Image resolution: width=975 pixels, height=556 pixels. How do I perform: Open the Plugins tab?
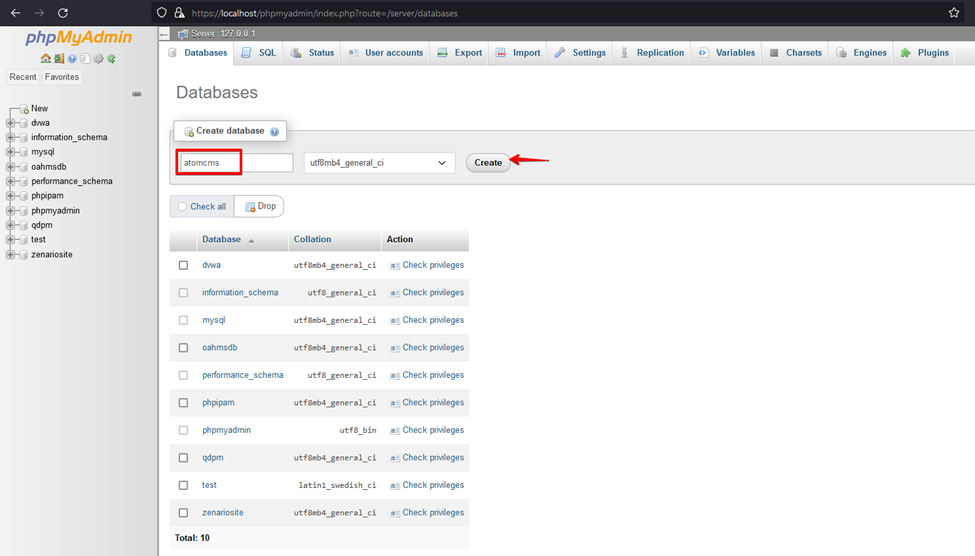point(925,53)
